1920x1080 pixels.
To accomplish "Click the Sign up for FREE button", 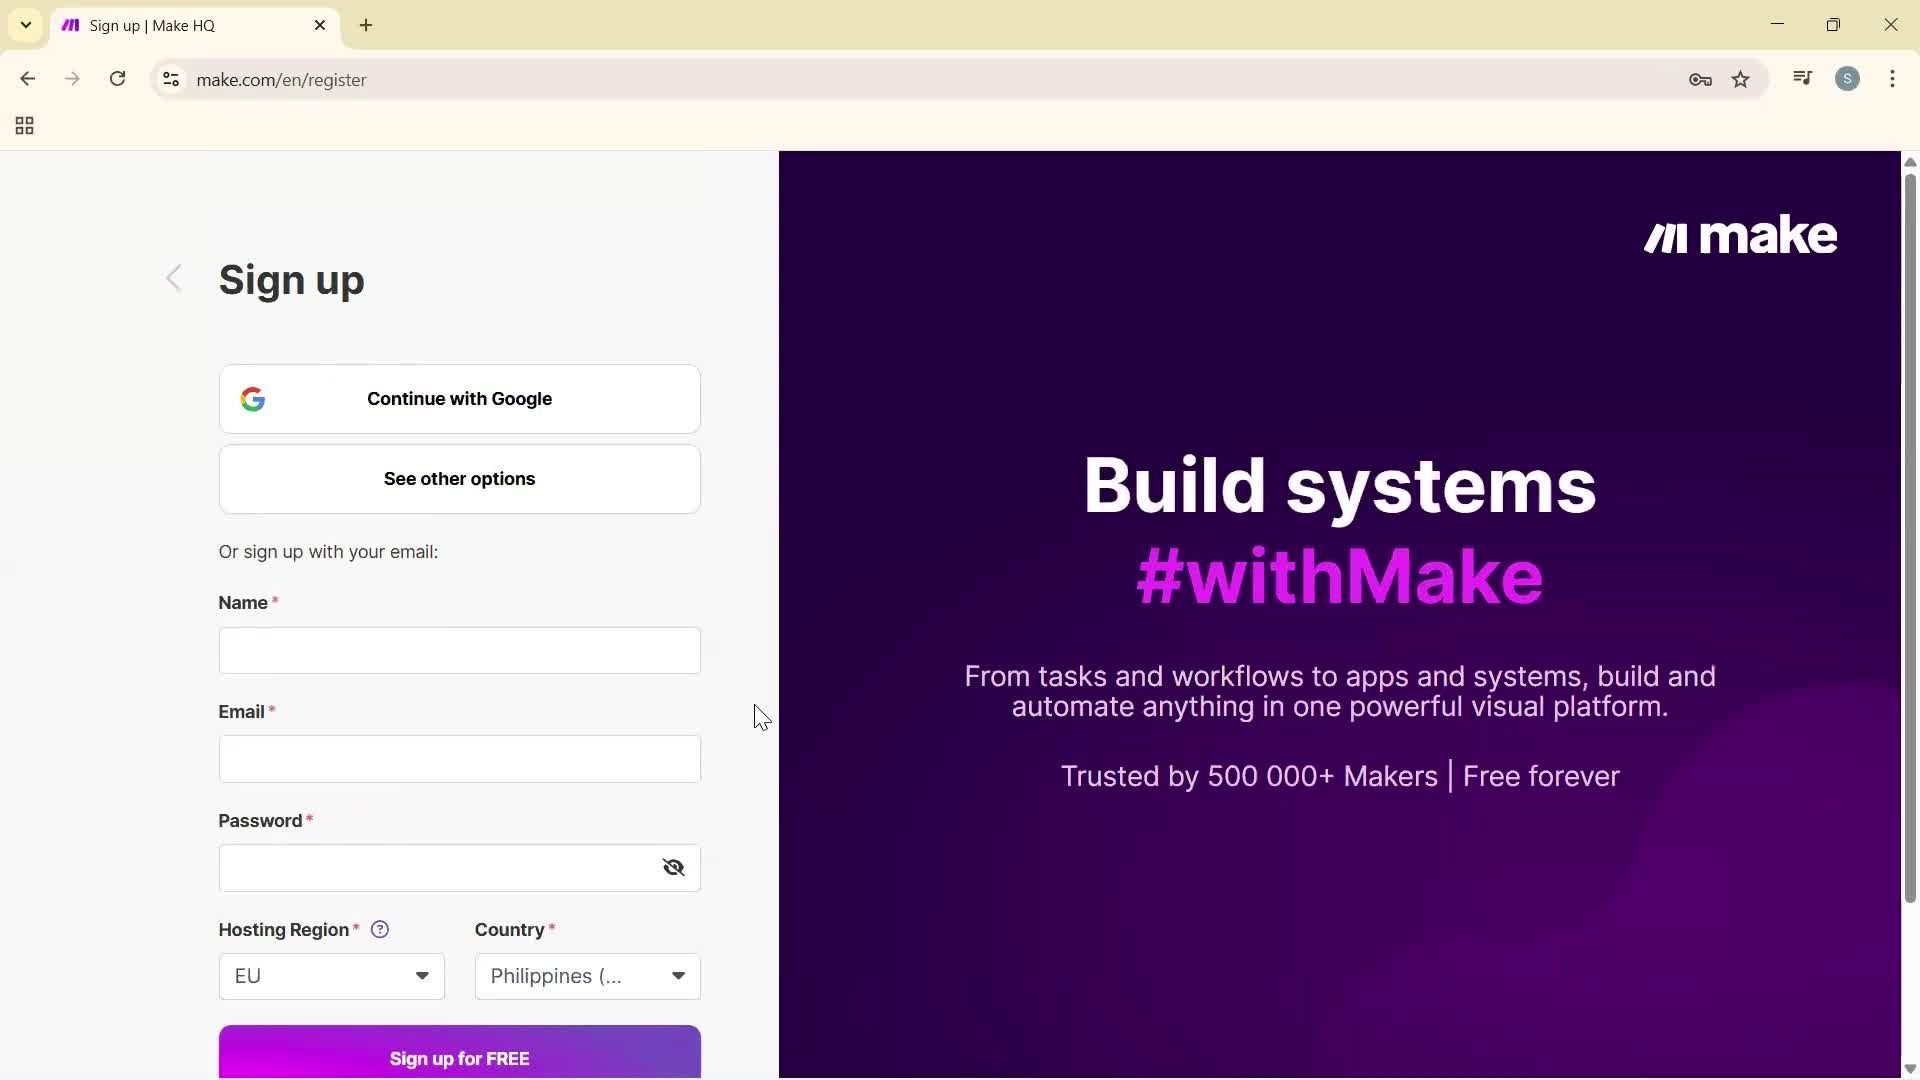I will [x=459, y=1058].
